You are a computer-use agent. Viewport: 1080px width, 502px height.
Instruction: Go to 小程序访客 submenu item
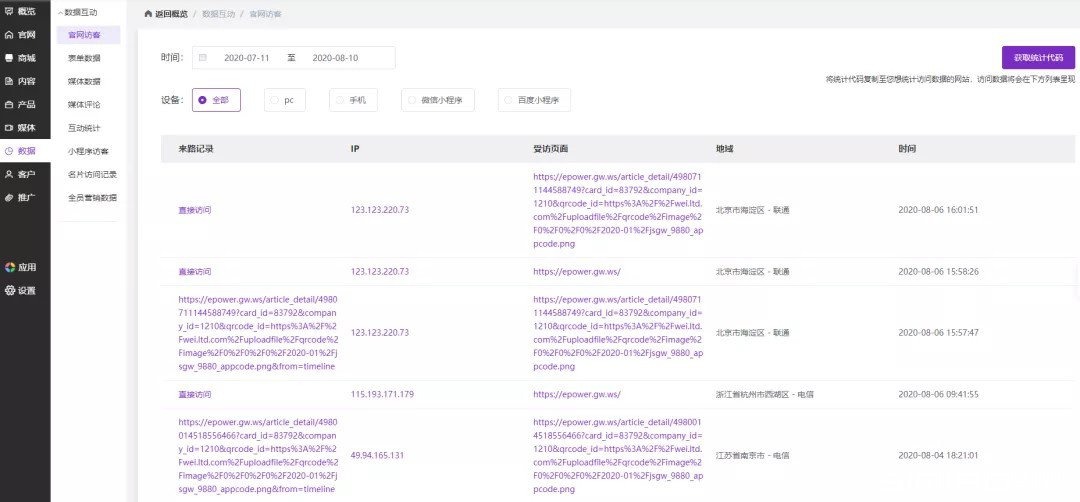click(x=87, y=151)
